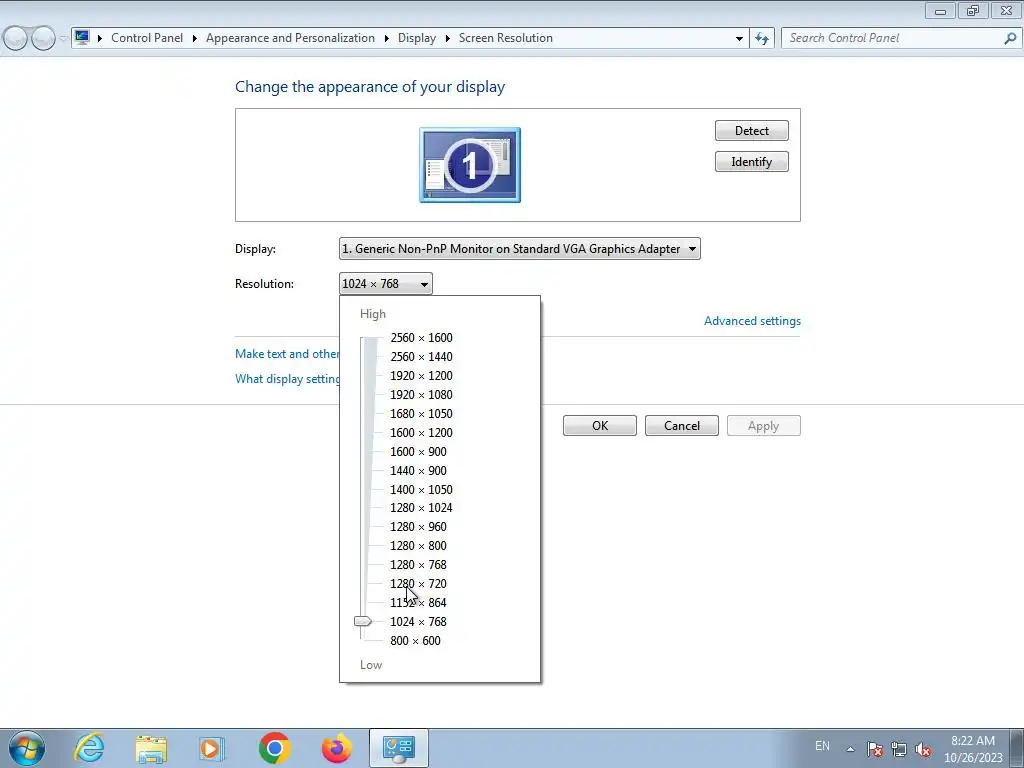Select 1680 × 1050 resolution
The width and height of the screenshot is (1024, 768).
421,413
